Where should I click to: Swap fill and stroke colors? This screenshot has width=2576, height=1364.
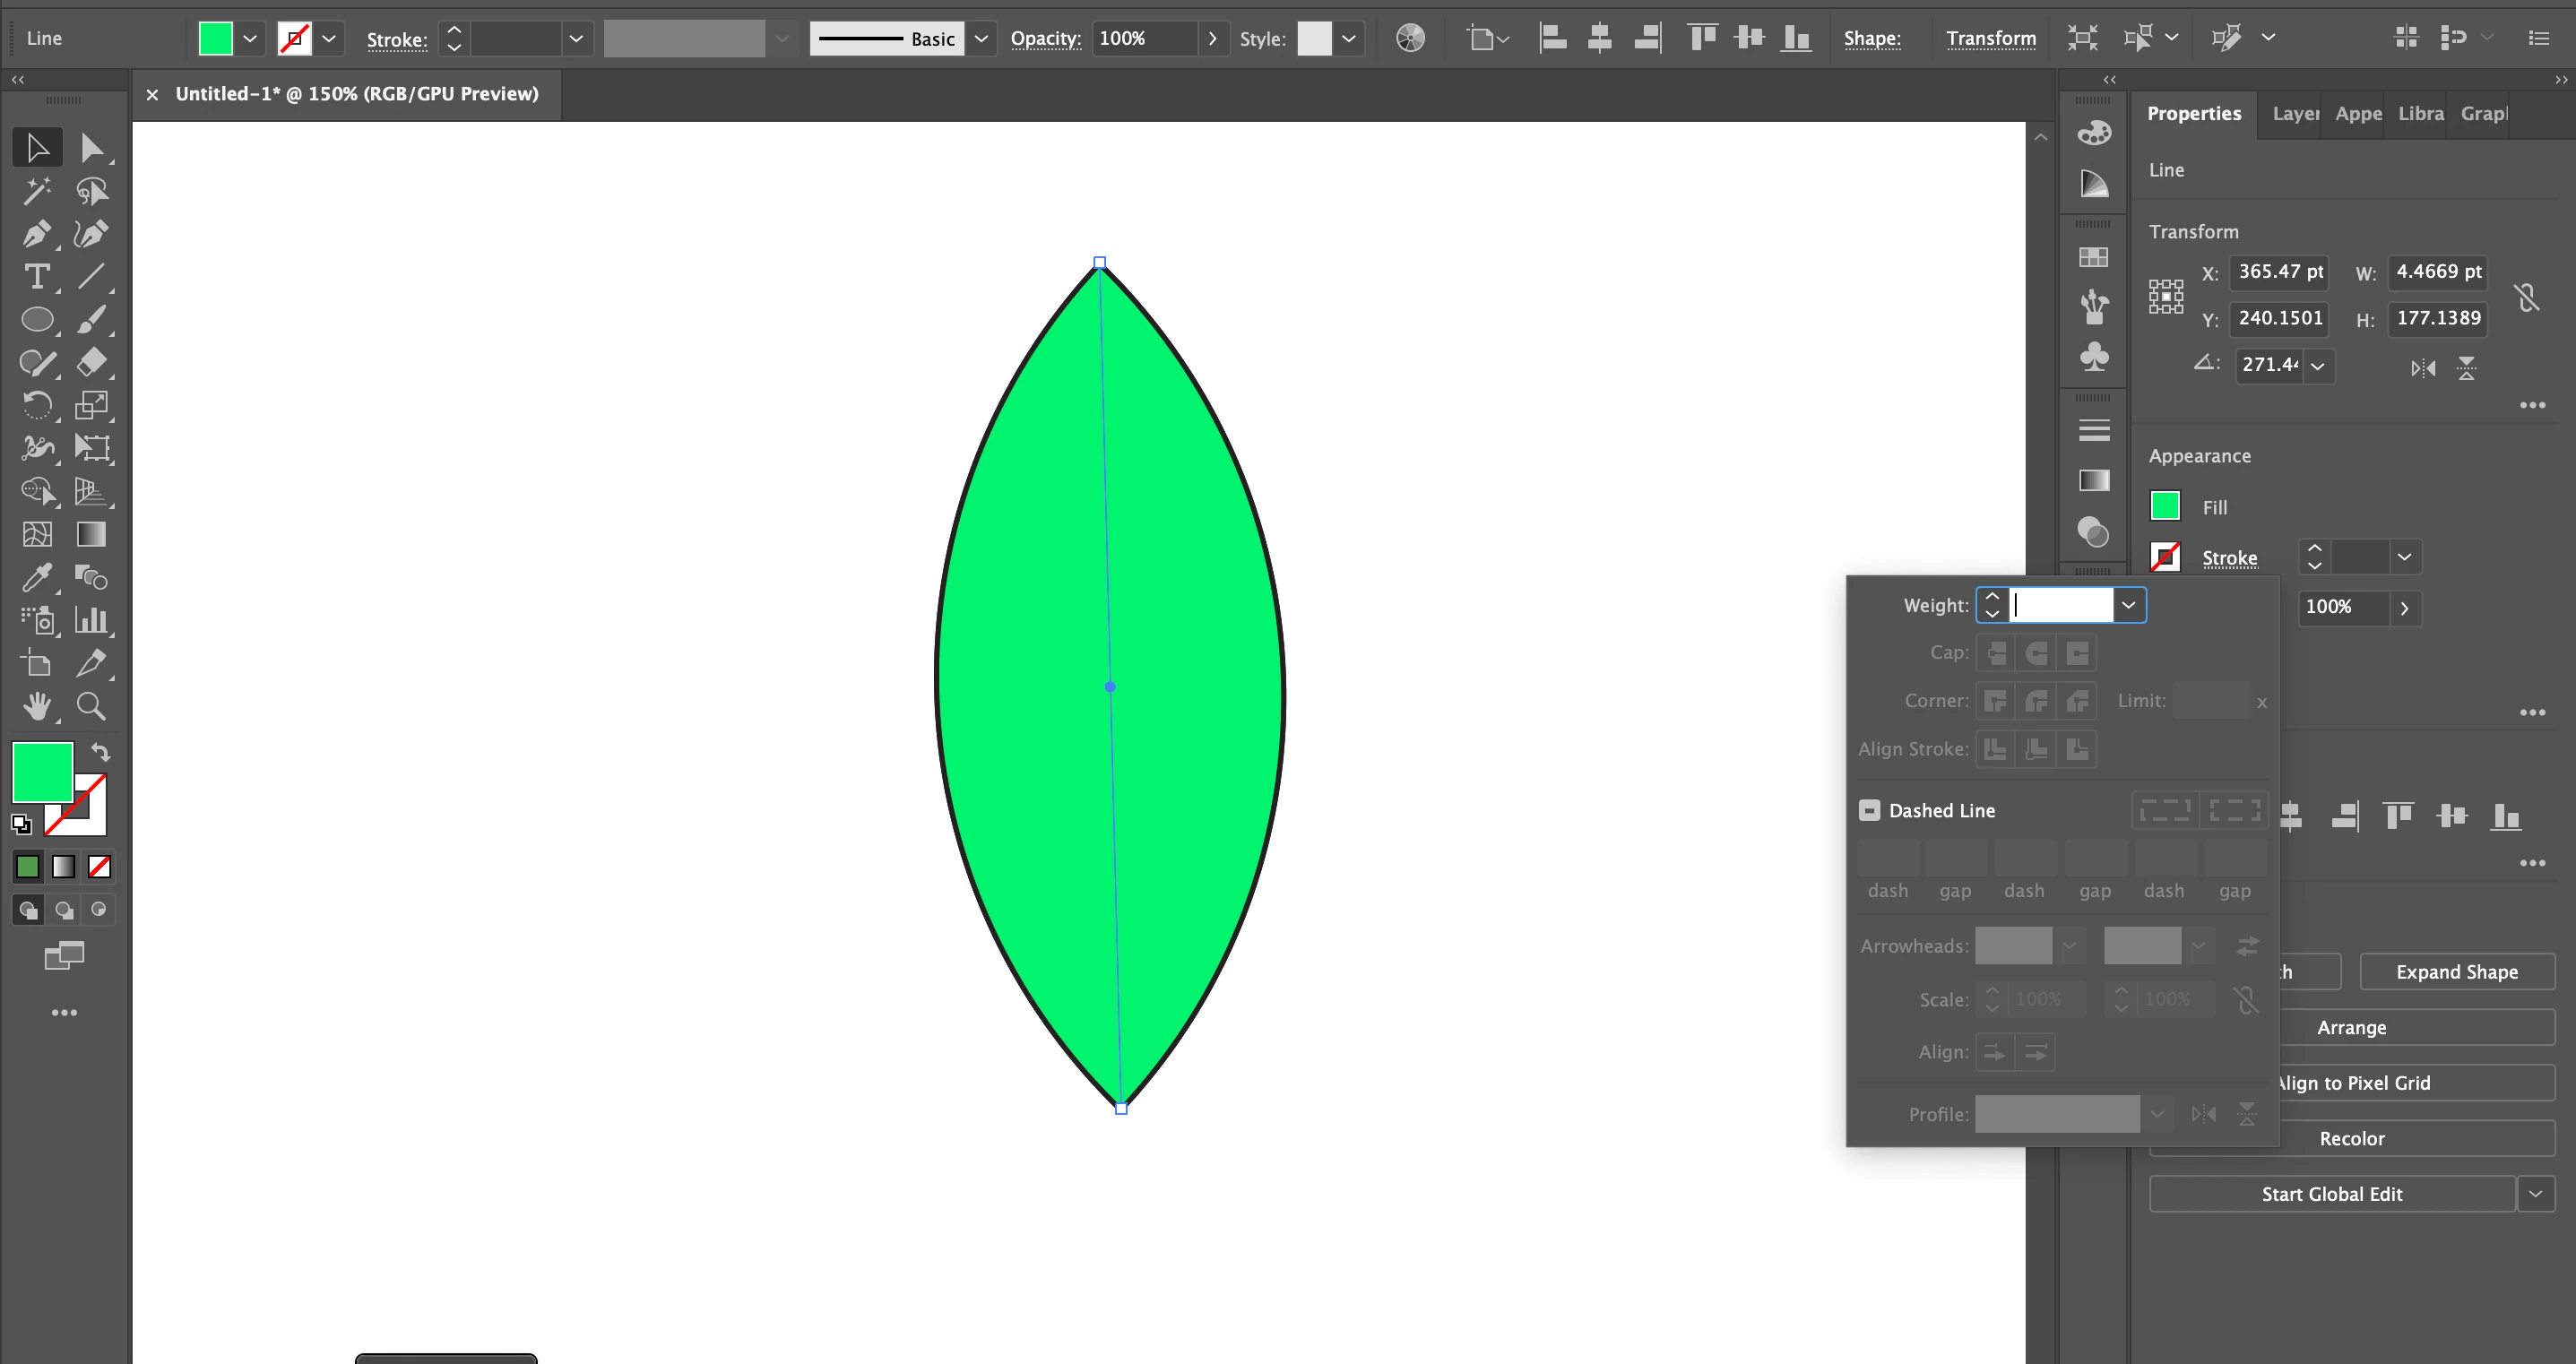click(101, 751)
